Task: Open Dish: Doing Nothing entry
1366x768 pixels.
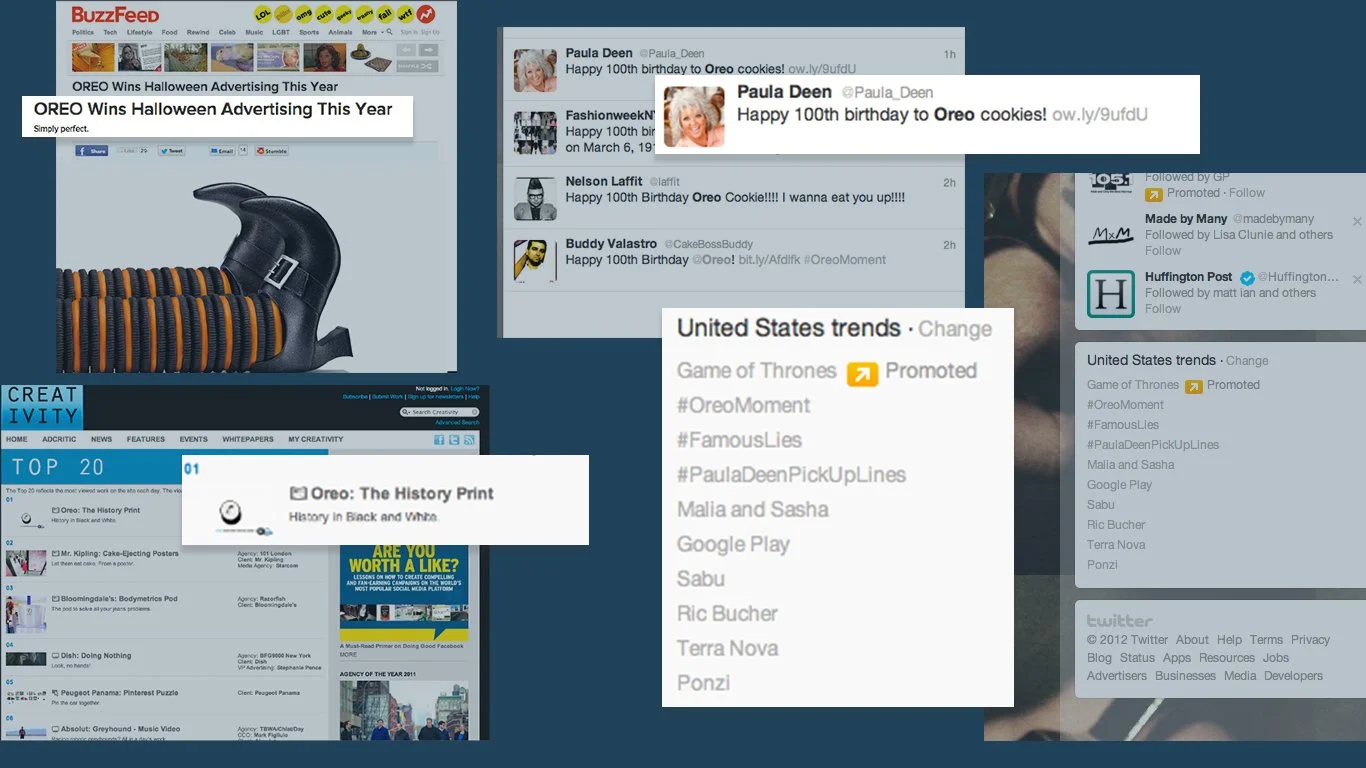Action: click(x=96, y=656)
